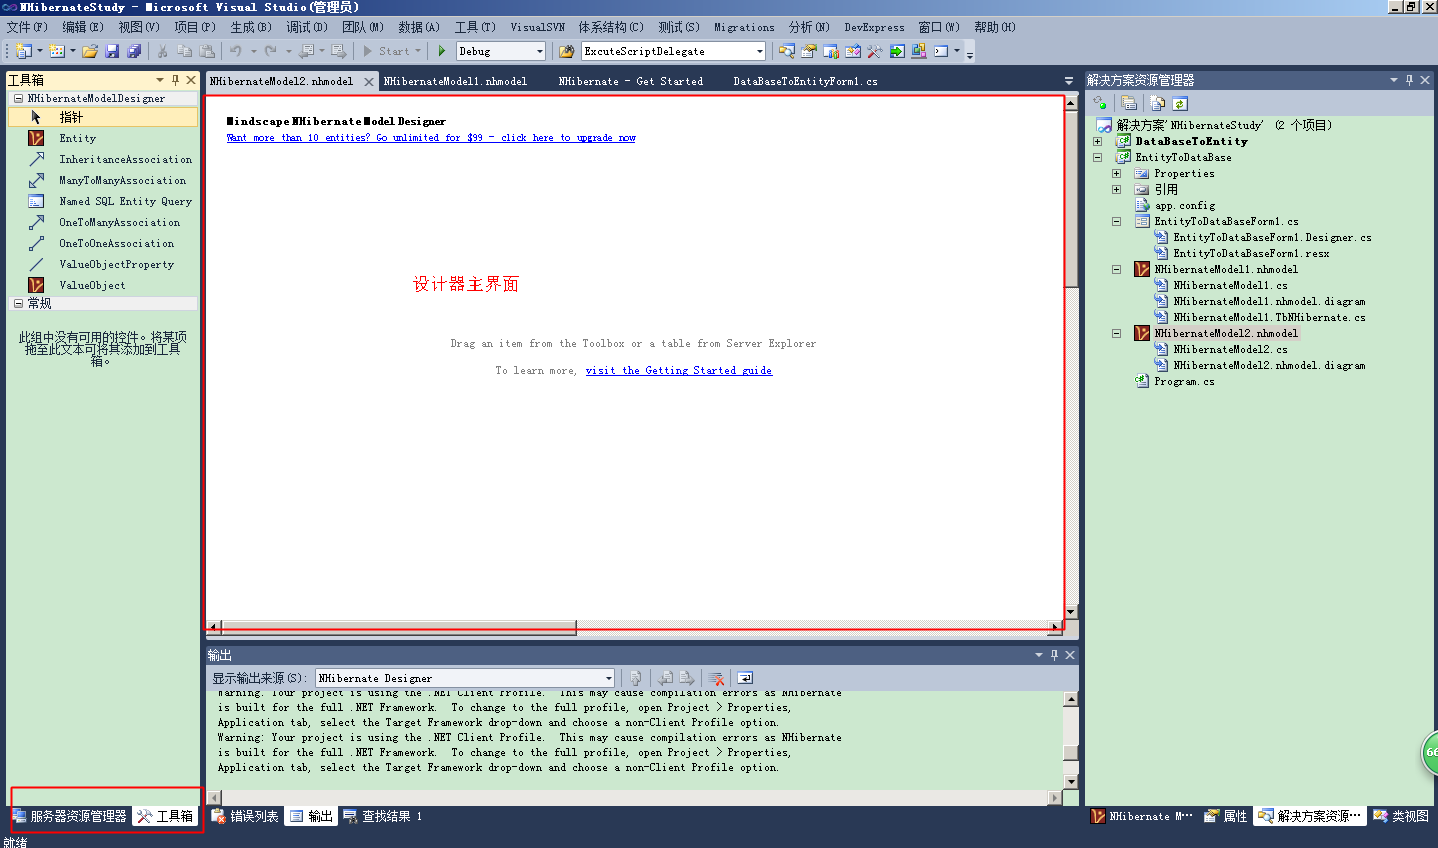The width and height of the screenshot is (1438, 848).
Task: Open the 显示输出来源 NHibernate Designer dropdown
Action: coord(608,678)
